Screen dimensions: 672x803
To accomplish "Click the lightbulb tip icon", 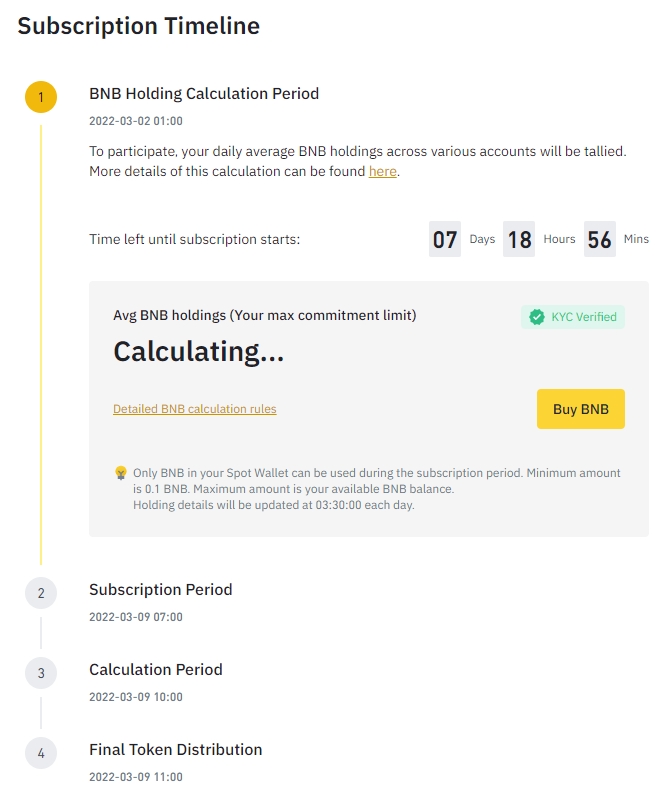I will [121, 472].
